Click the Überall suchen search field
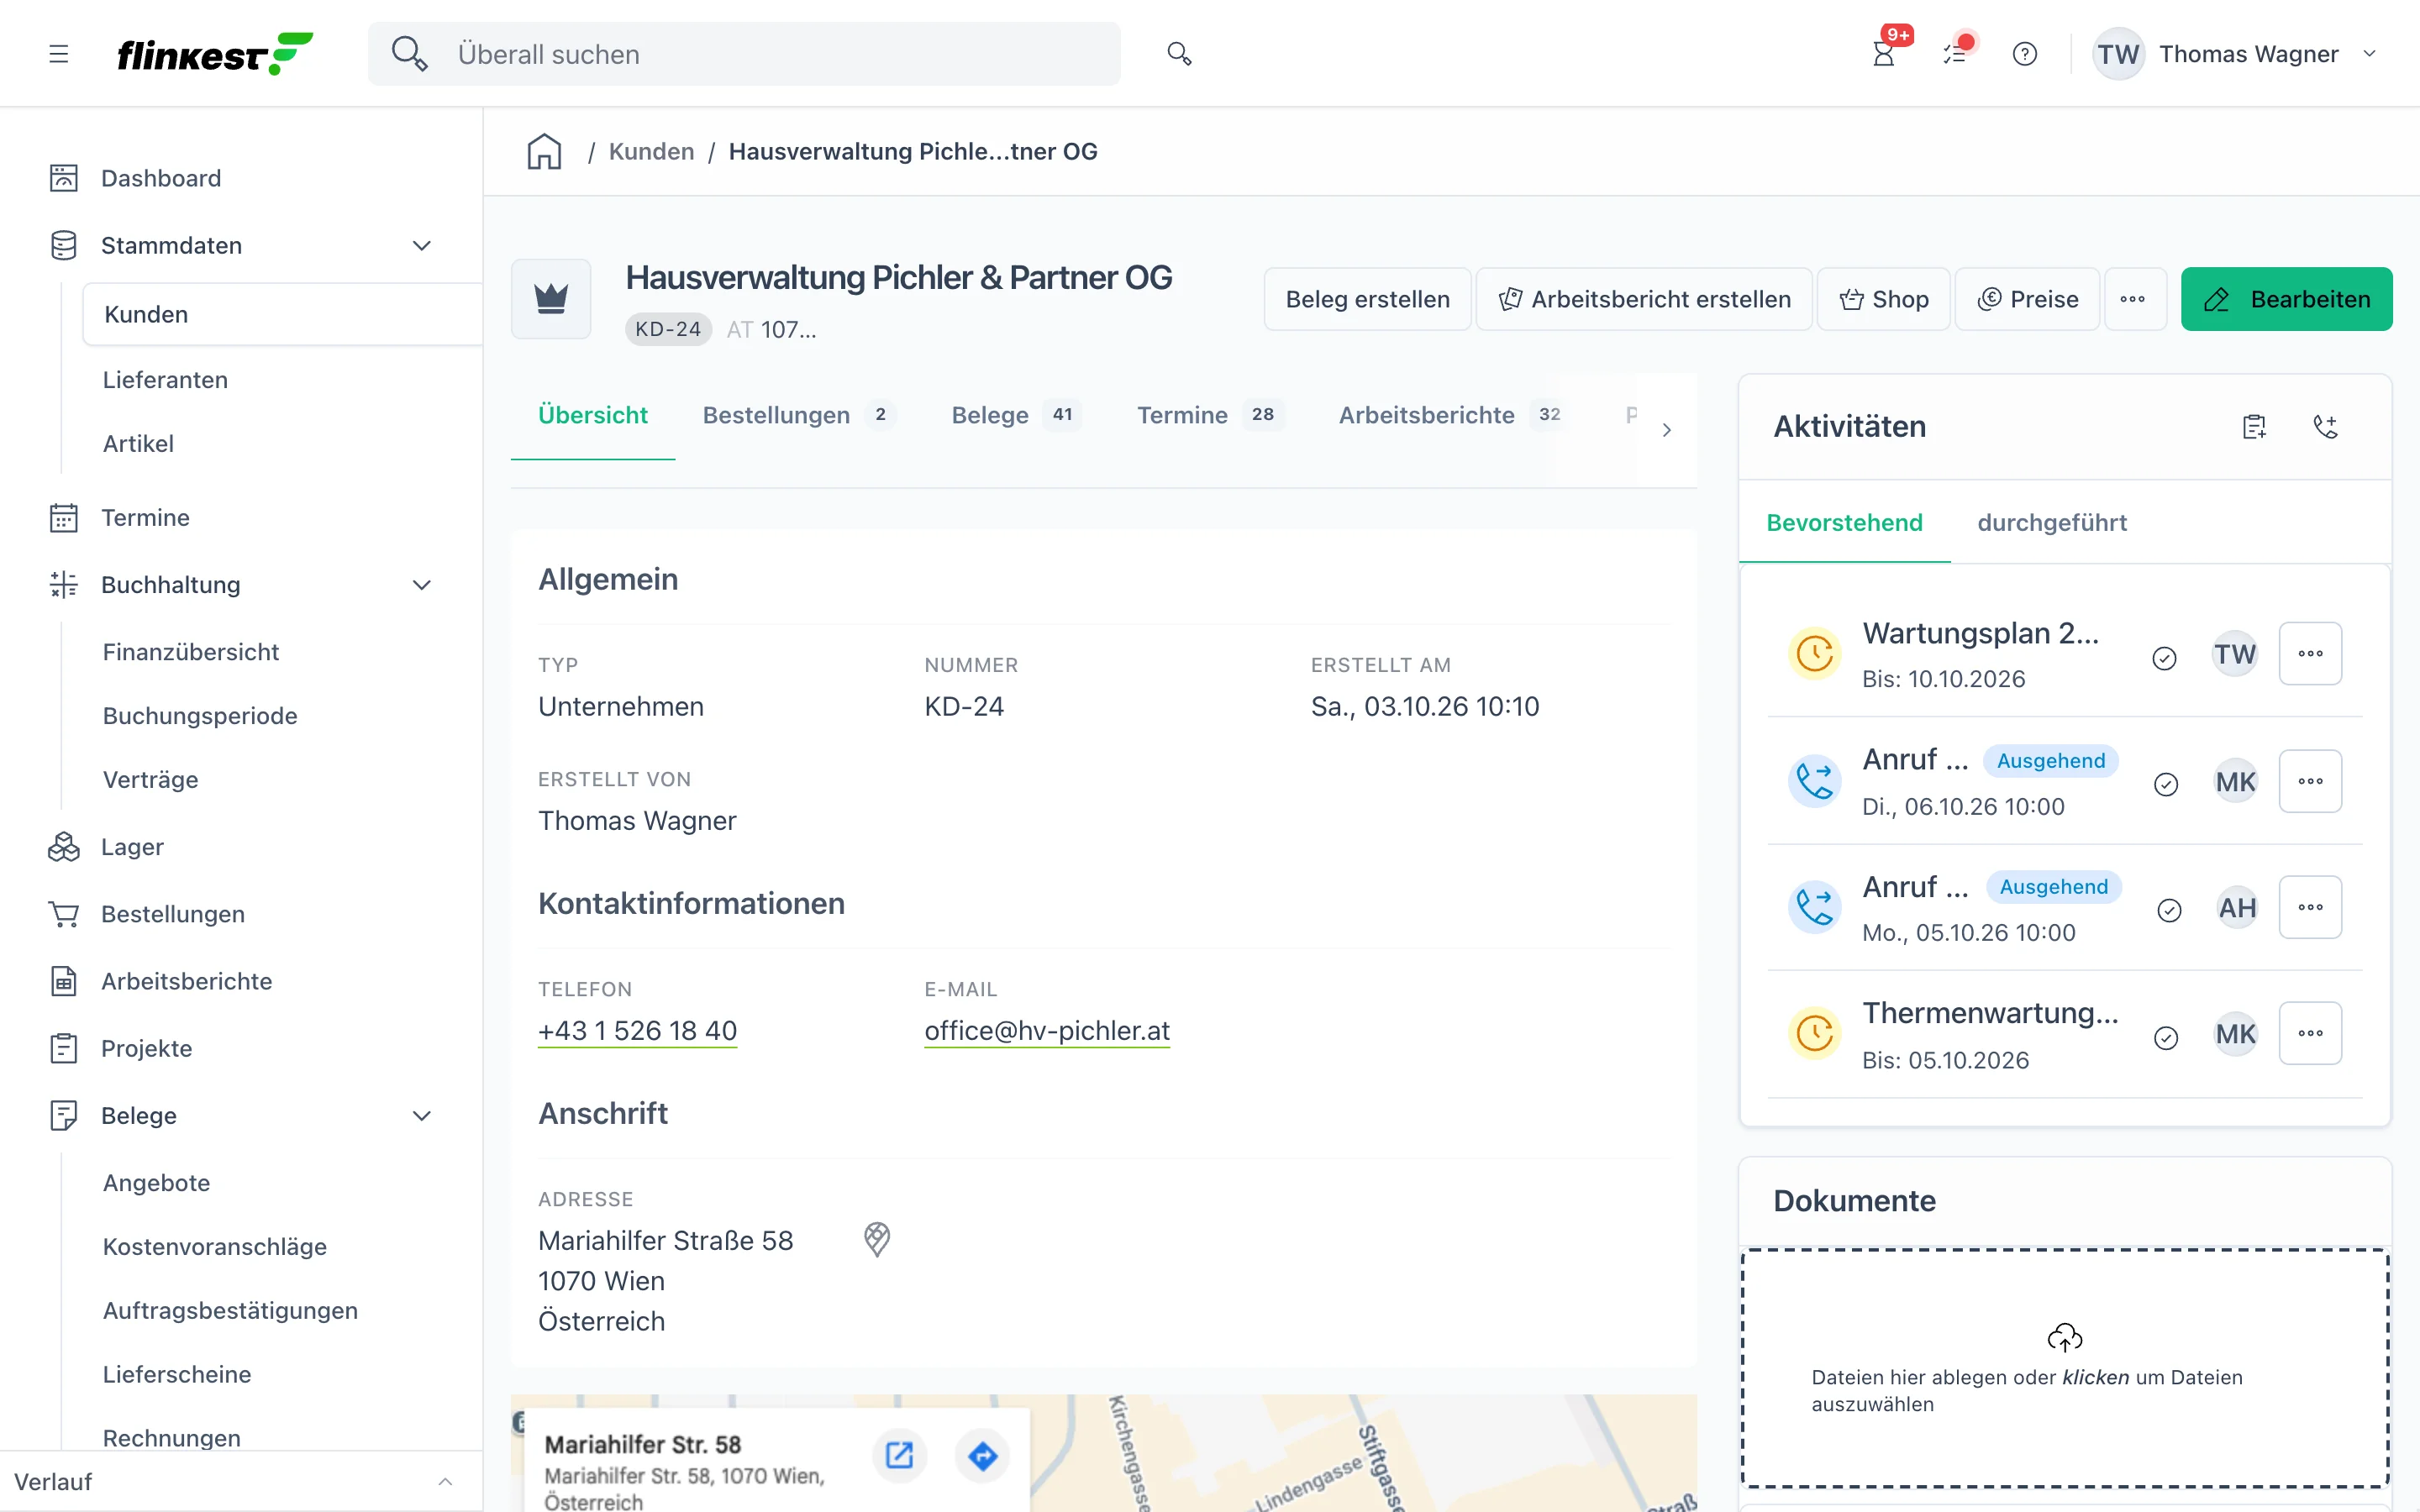This screenshot has height=1512, width=2420. tap(744, 54)
